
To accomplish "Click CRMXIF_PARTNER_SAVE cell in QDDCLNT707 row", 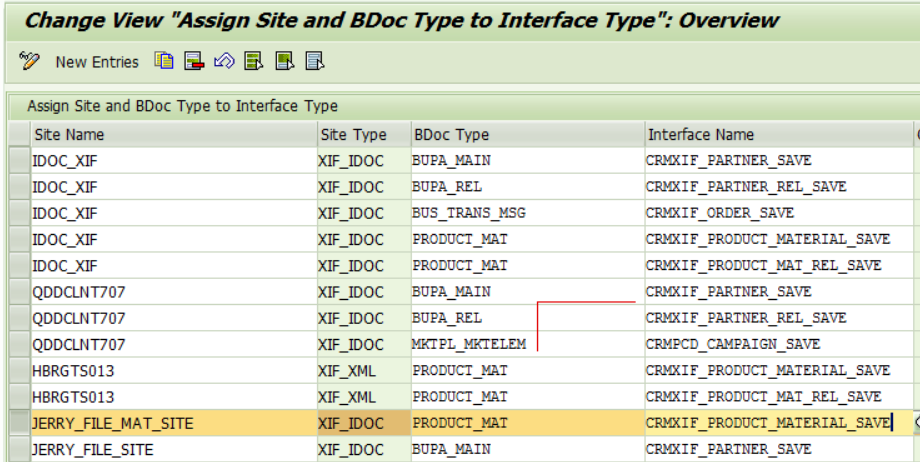I will 779,292.
